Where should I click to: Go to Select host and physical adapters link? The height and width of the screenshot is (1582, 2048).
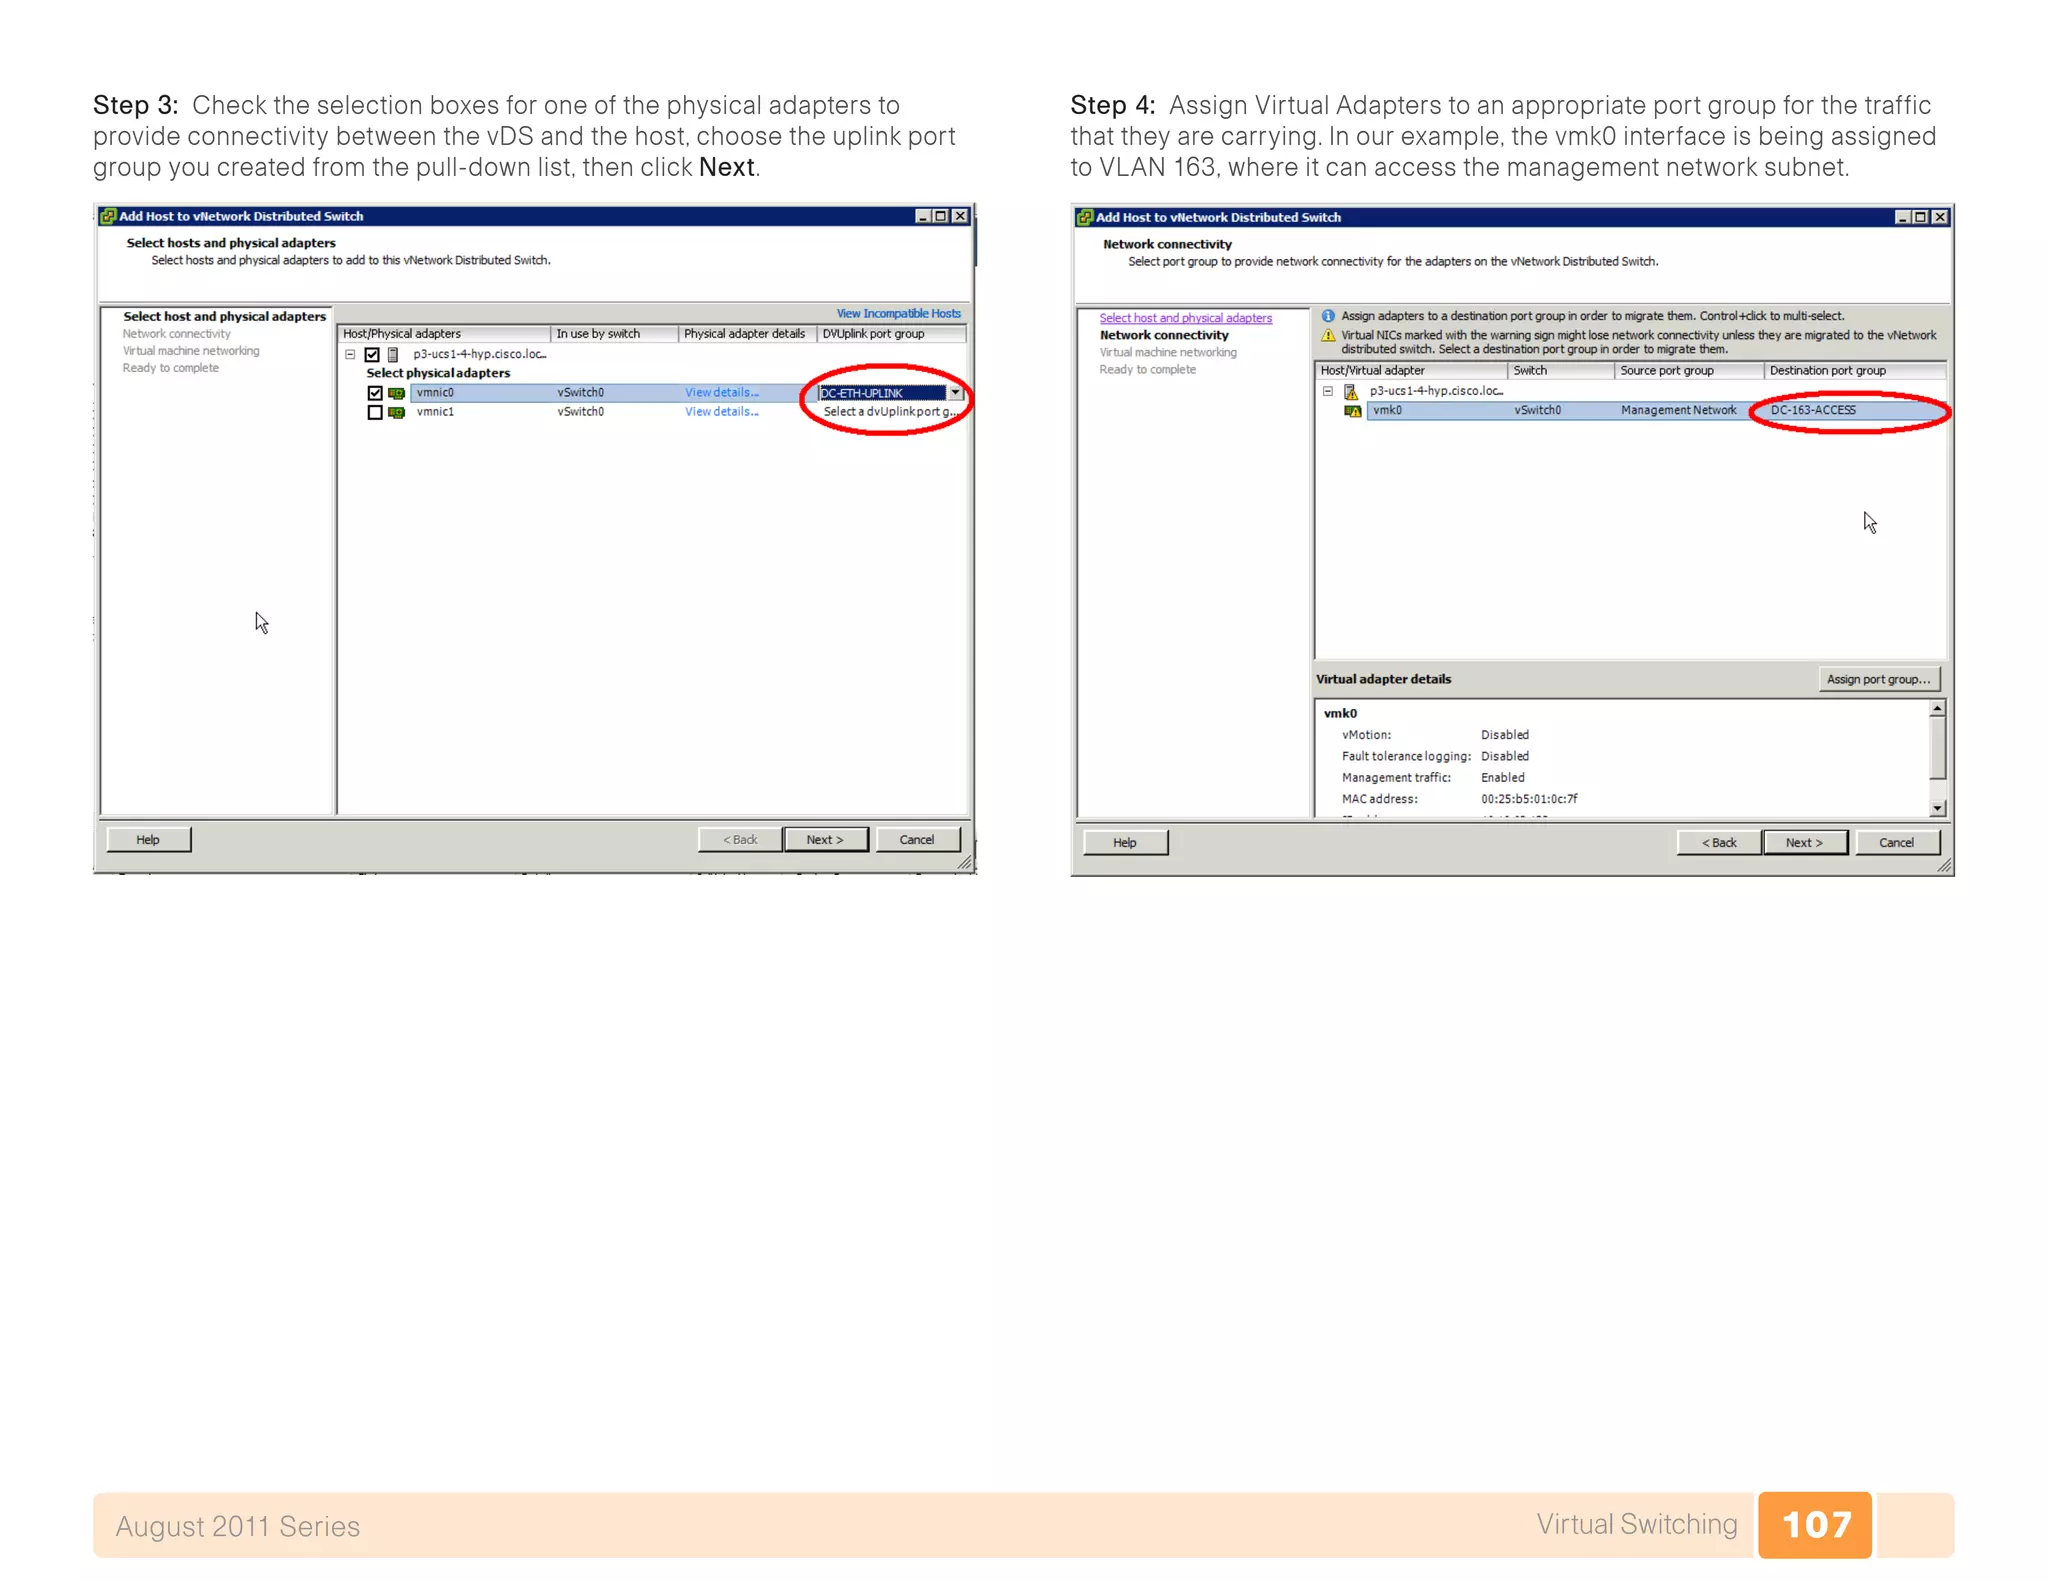(1185, 318)
